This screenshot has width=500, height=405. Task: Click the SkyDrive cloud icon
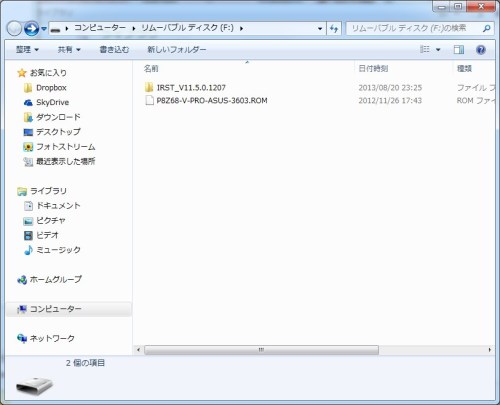(28, 103)
